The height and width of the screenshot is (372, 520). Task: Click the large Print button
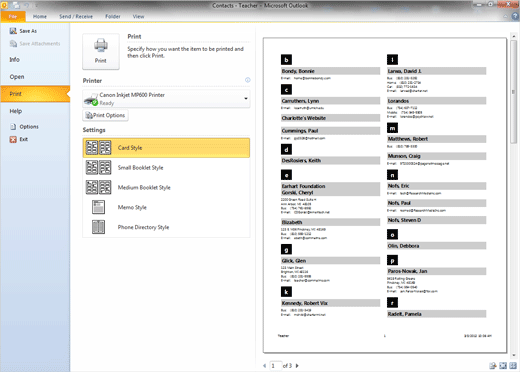(x=101, y=51)
